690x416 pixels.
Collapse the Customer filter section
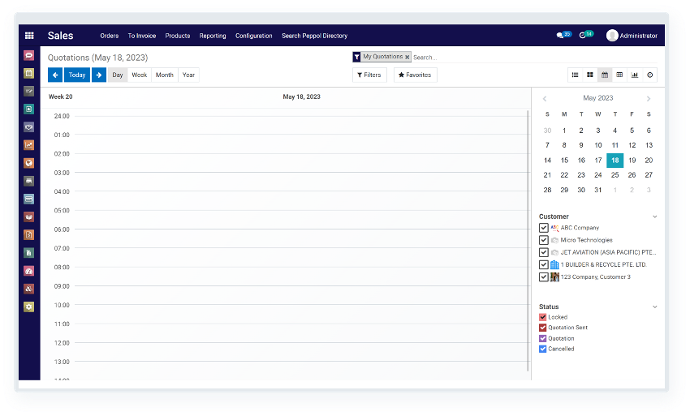pos(655,217)
